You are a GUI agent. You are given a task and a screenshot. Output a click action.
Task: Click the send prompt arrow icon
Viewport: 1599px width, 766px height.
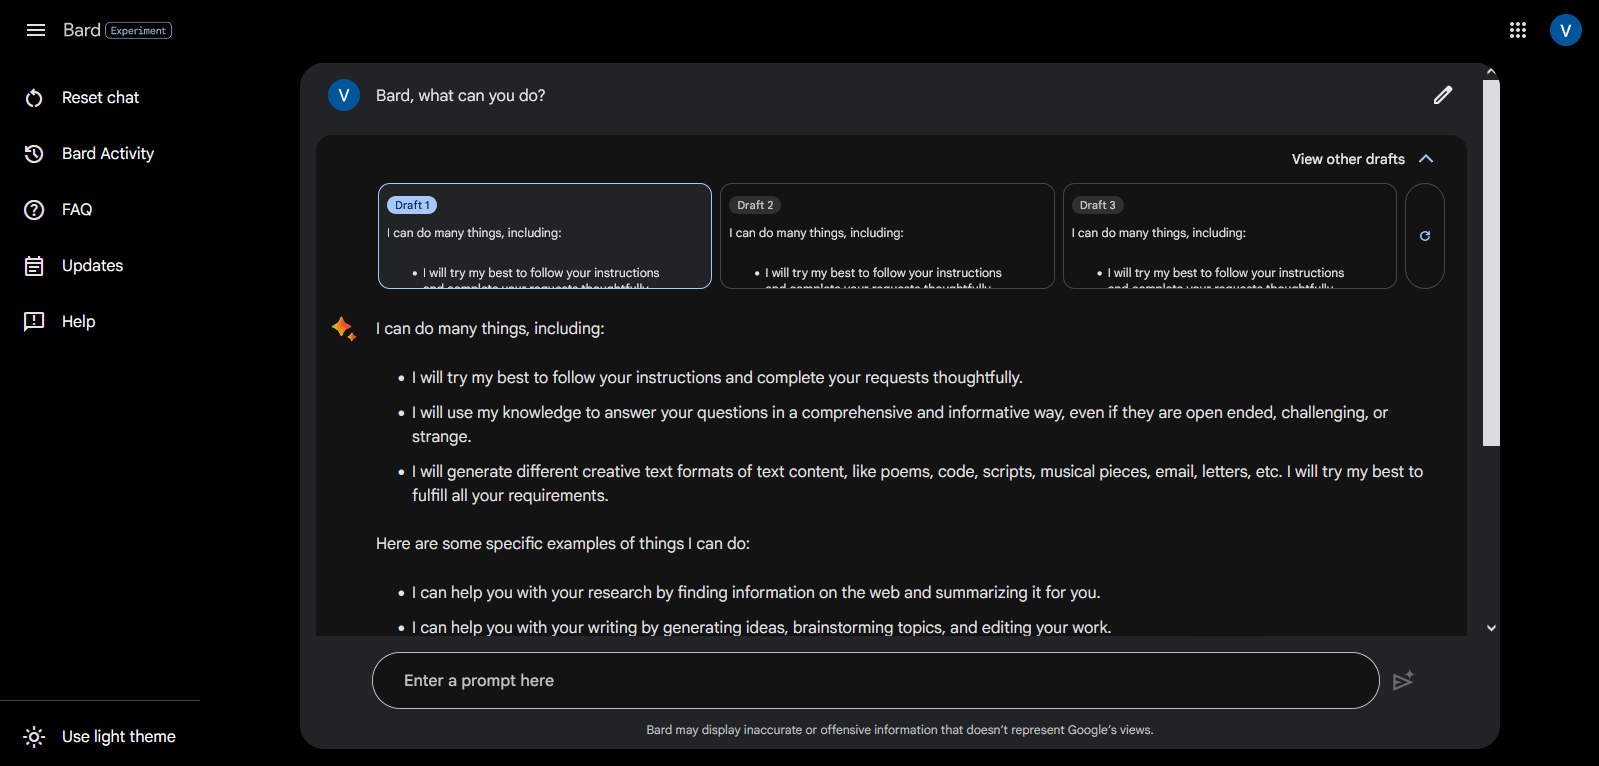1404,680
